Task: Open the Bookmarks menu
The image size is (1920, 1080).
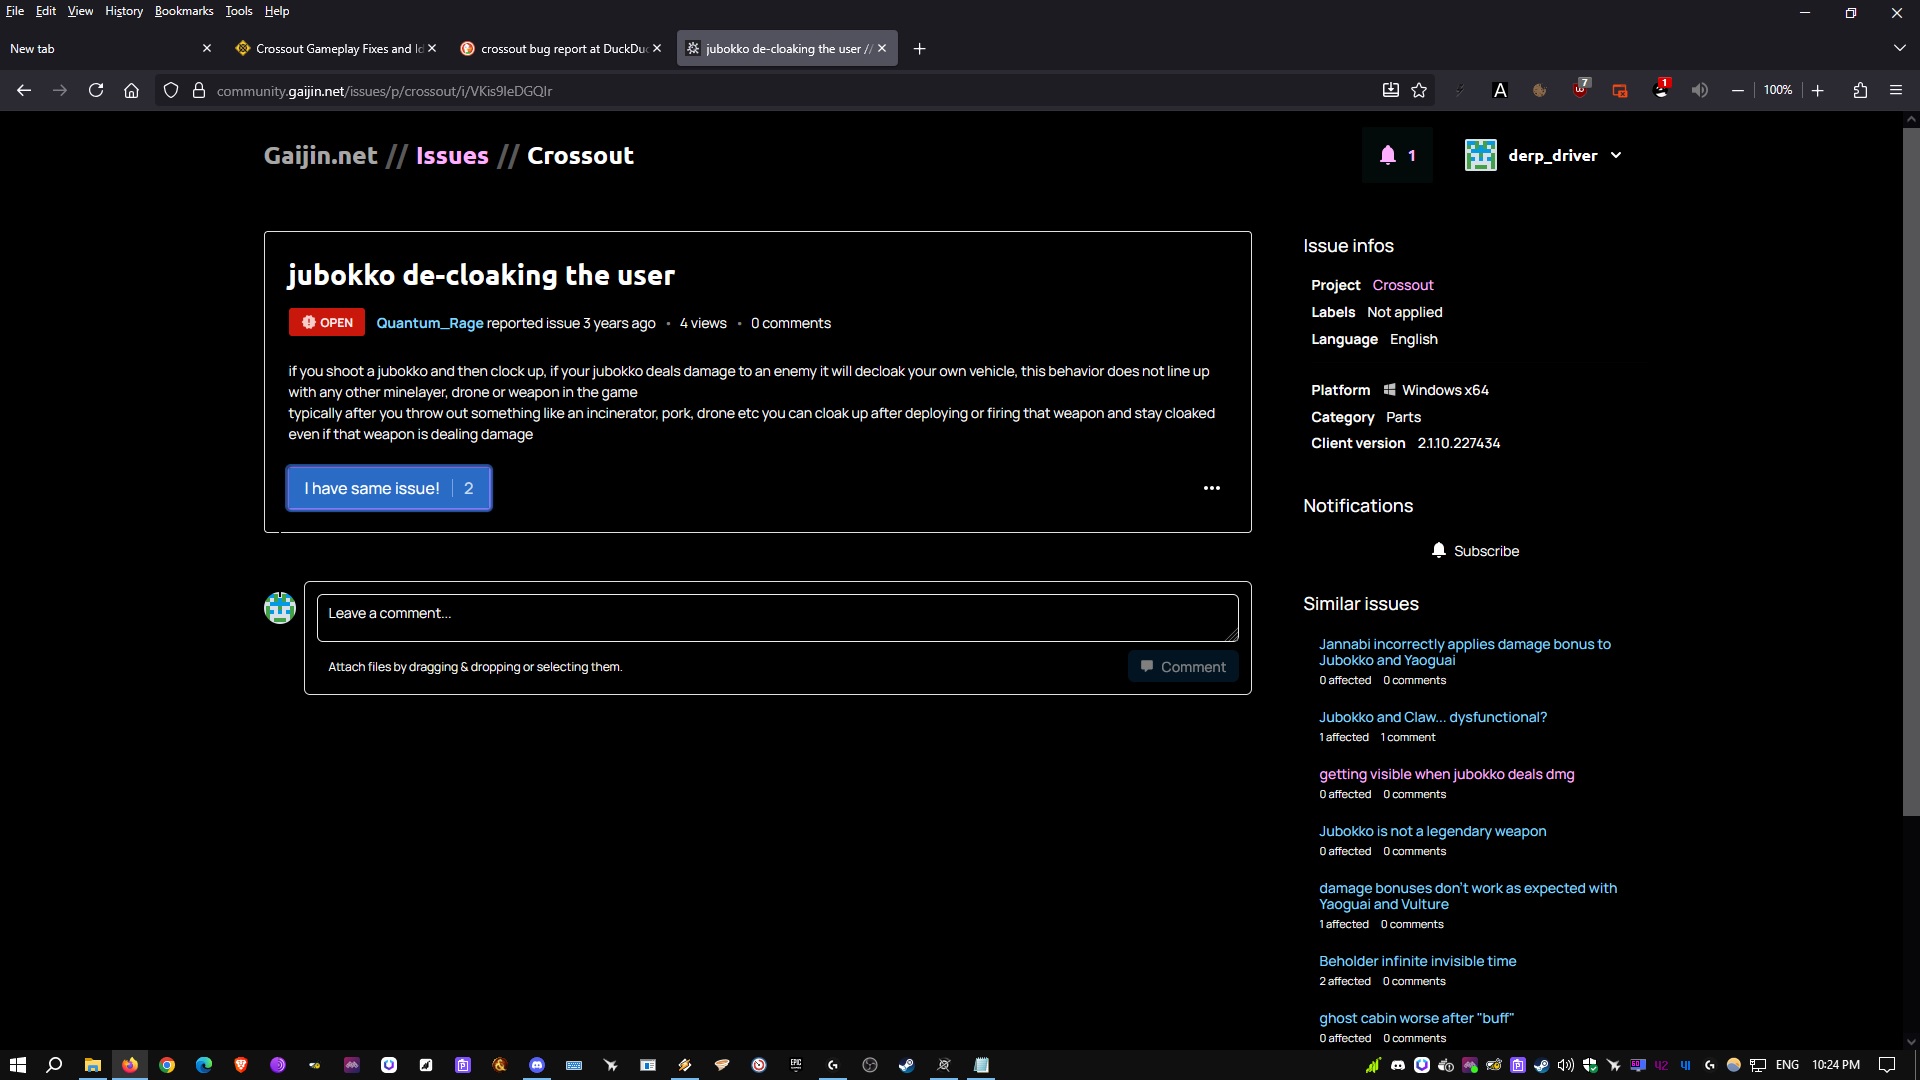Action: pos(184,11)
